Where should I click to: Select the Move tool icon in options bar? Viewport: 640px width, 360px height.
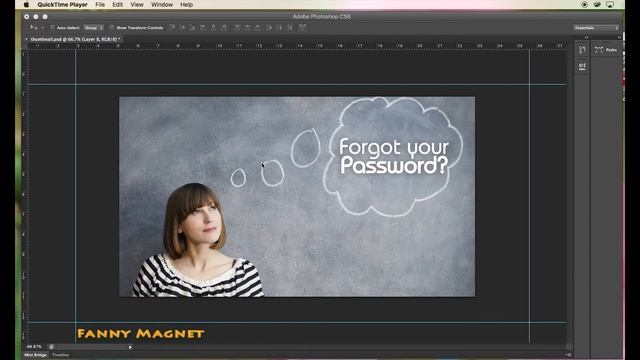34,28
